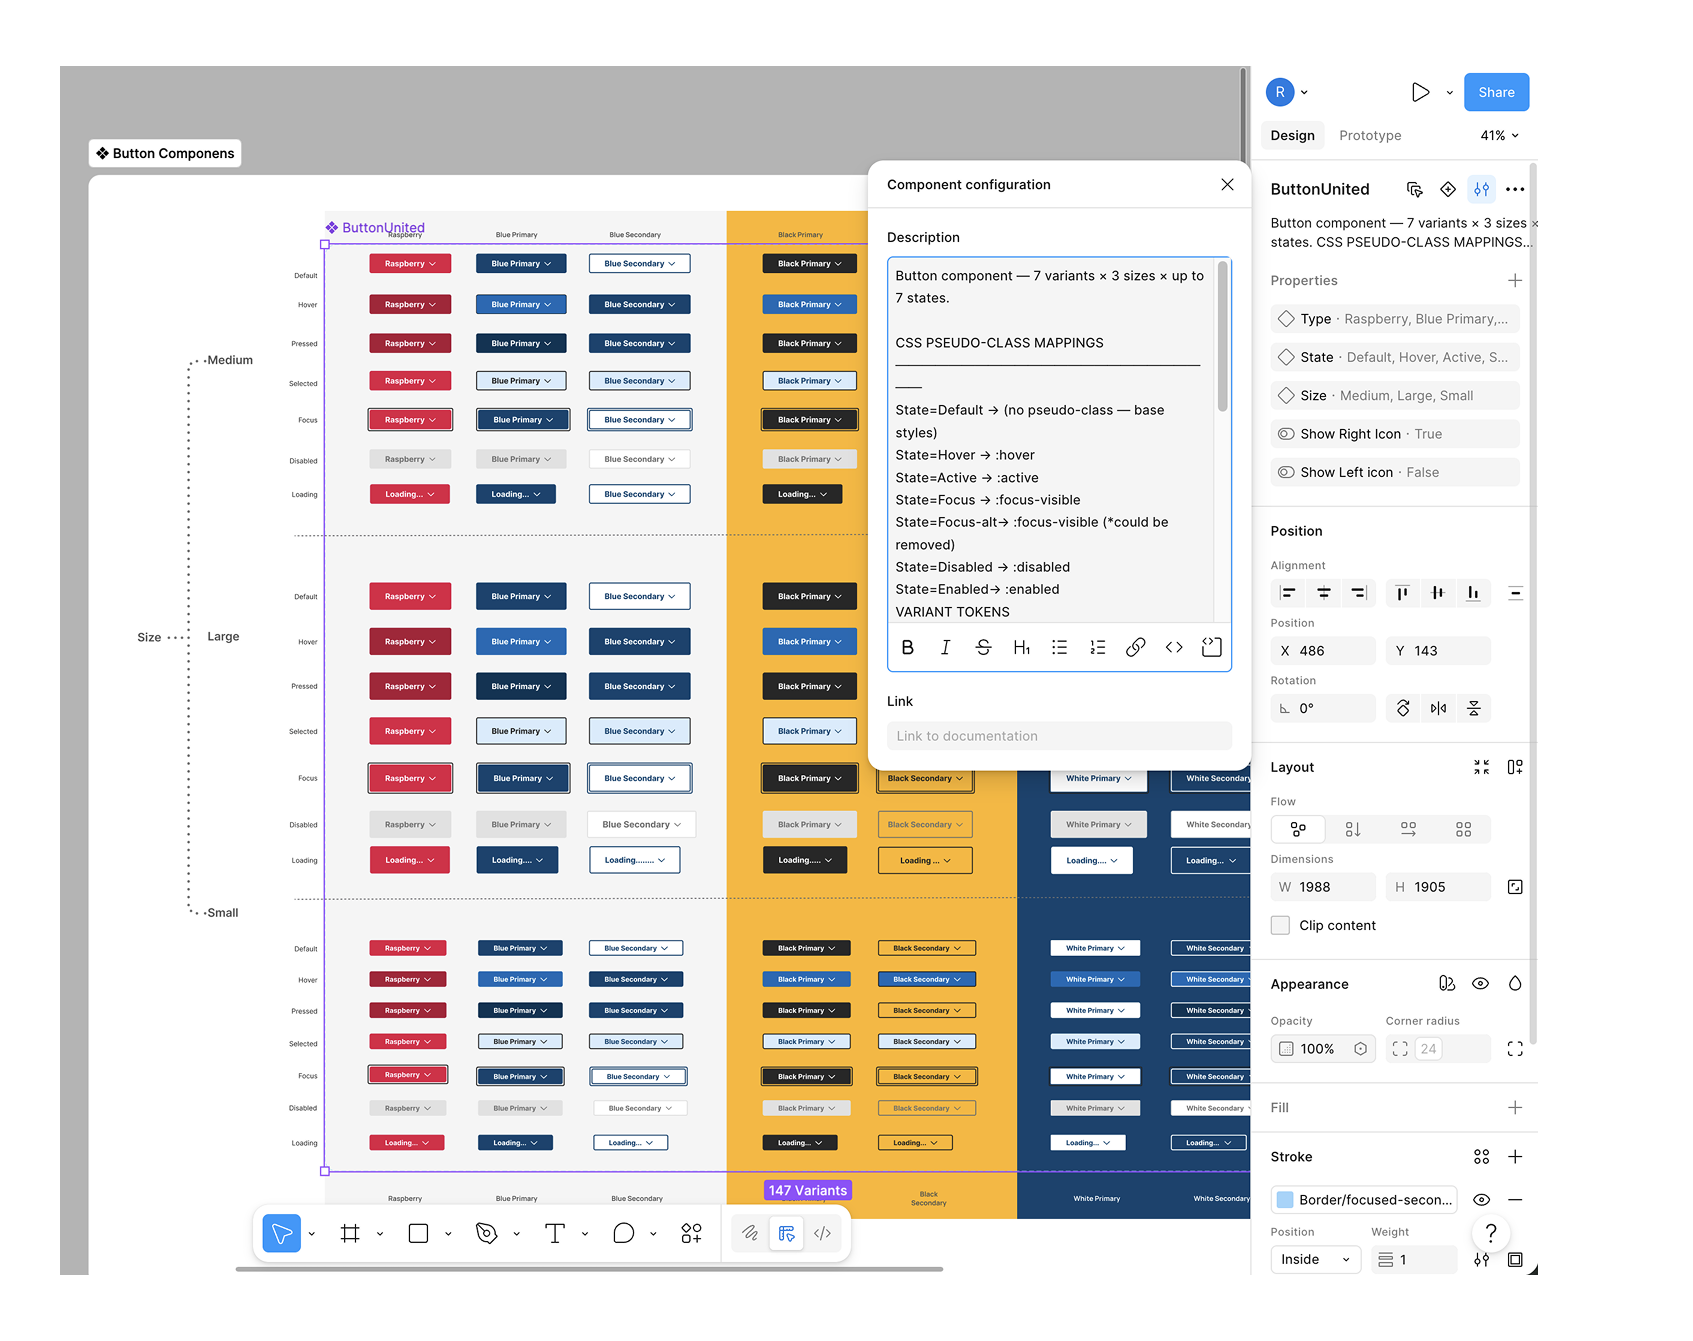The image size is (1693, 1341).
Task: Click the Share button
Action: click(x=1496, y=92)
